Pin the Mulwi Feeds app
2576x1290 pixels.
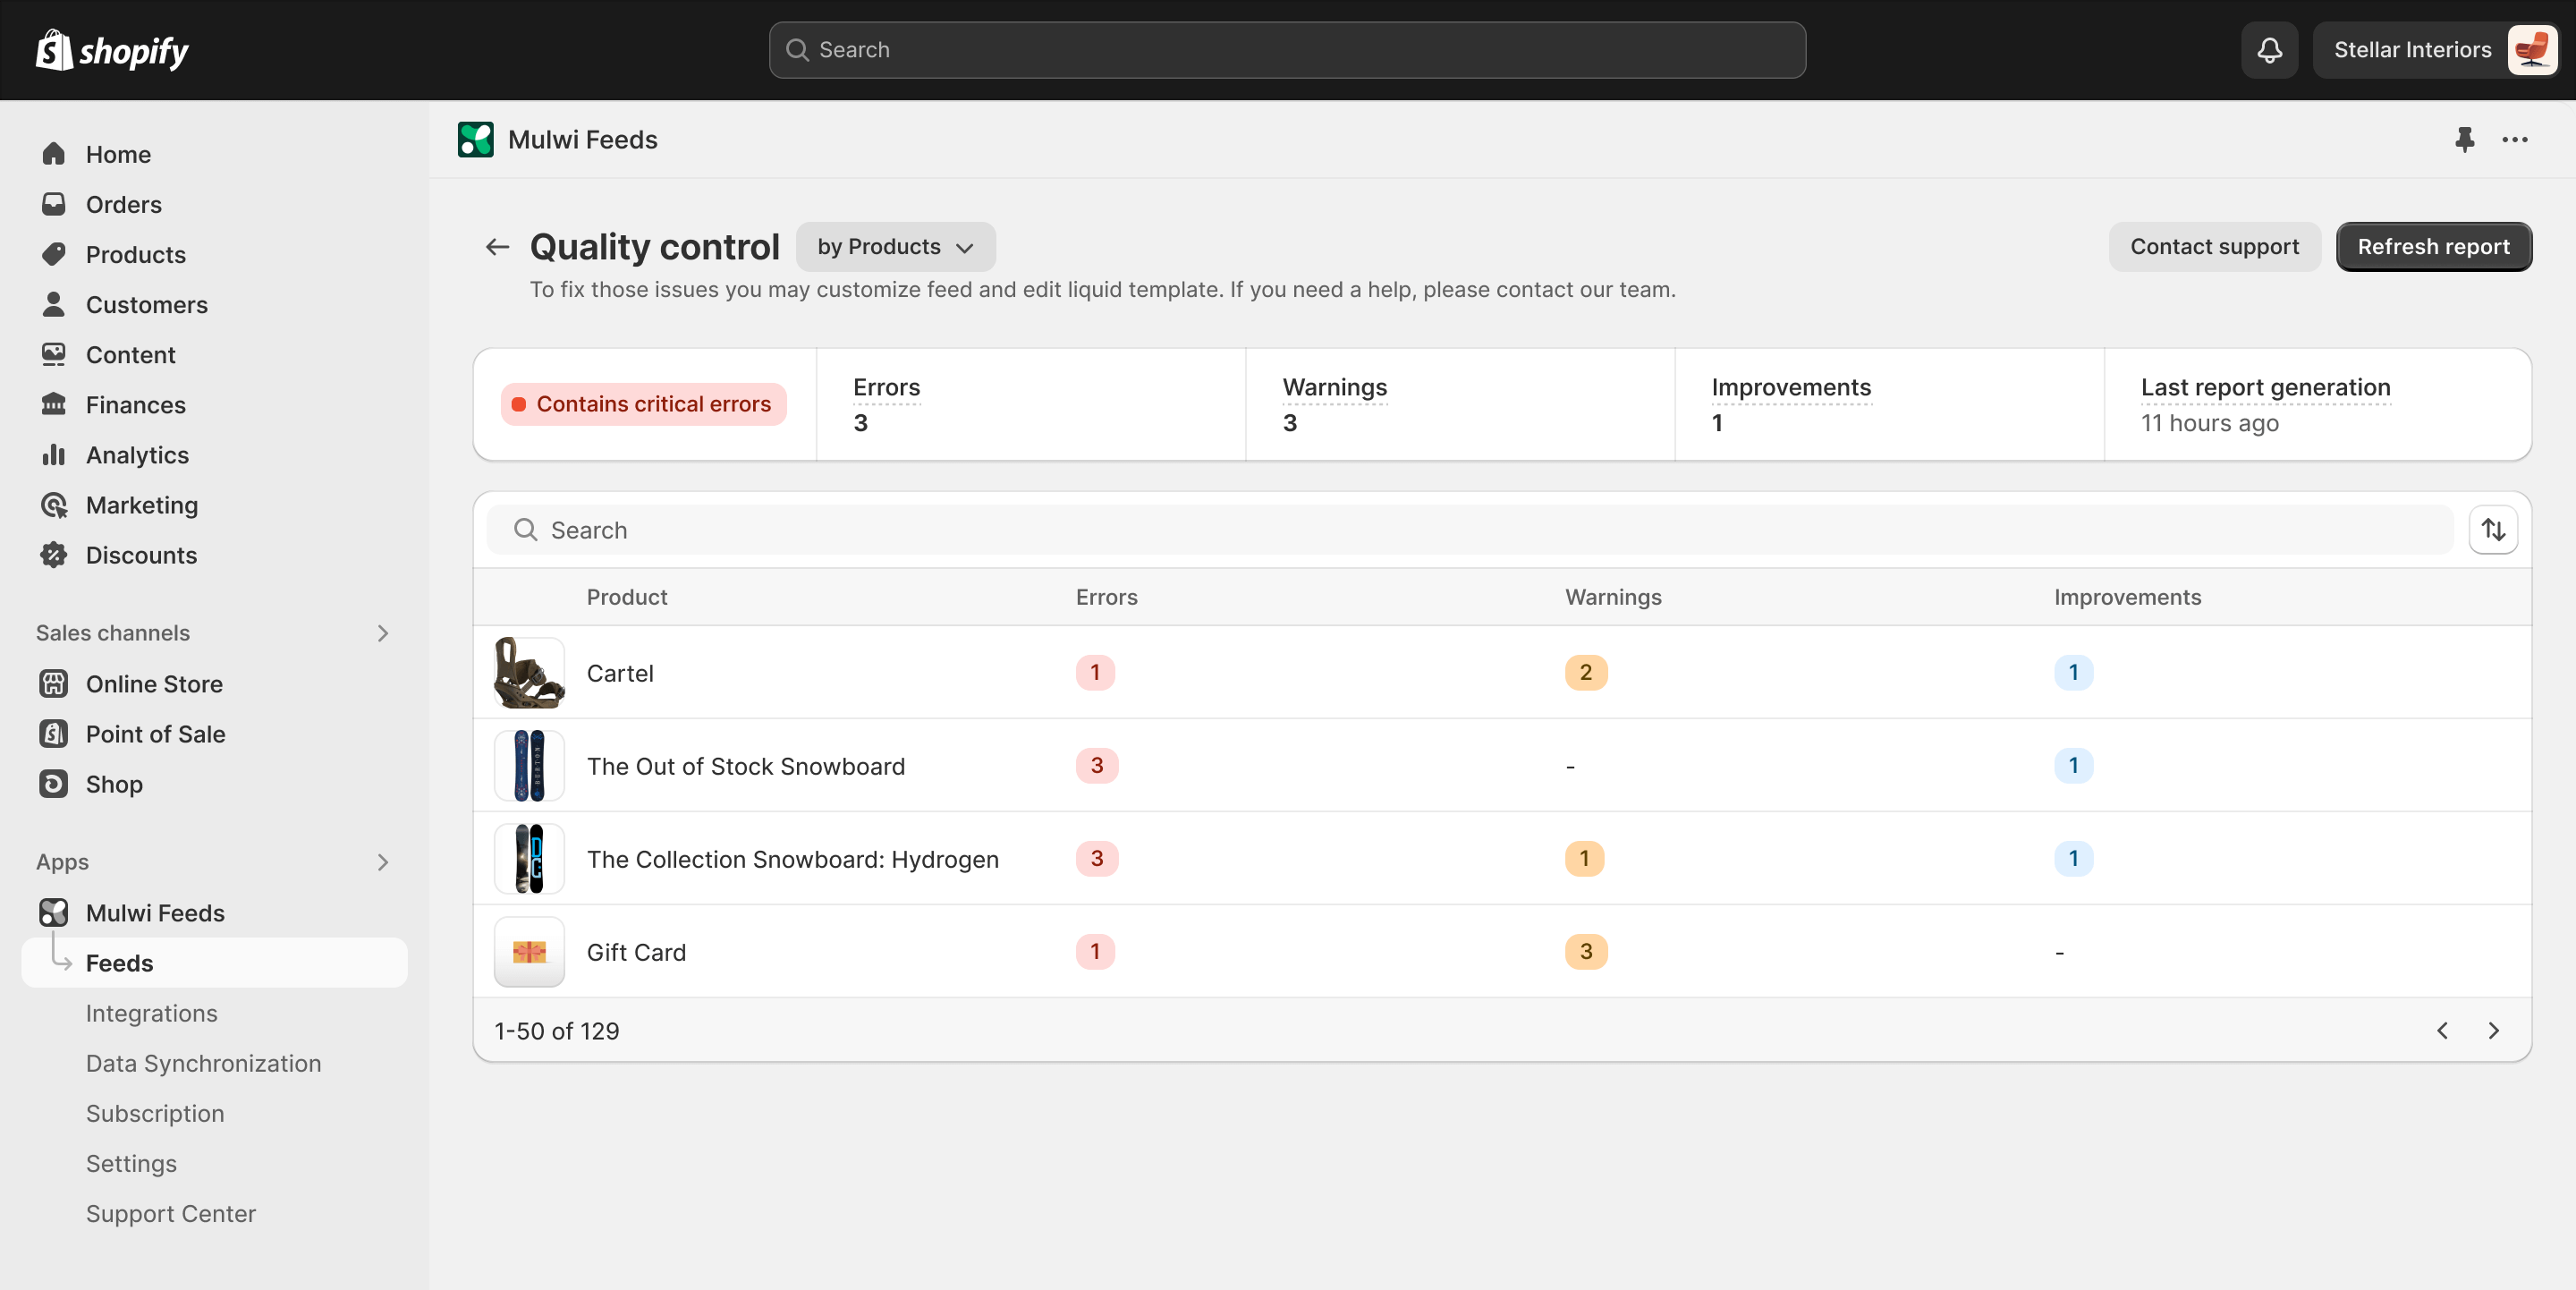click(2464, 140)
